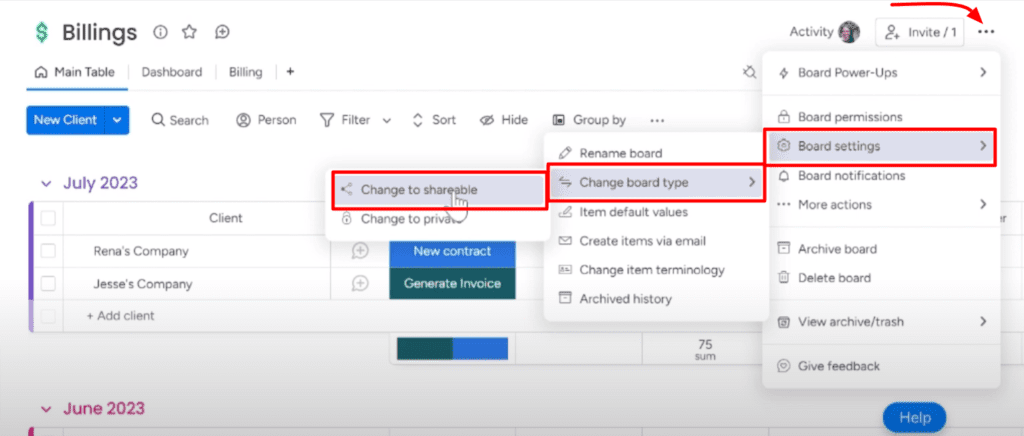The image size is (1024, 436).
Task: Click integrations plug icon above toolbar
Action: coord(749,72)
